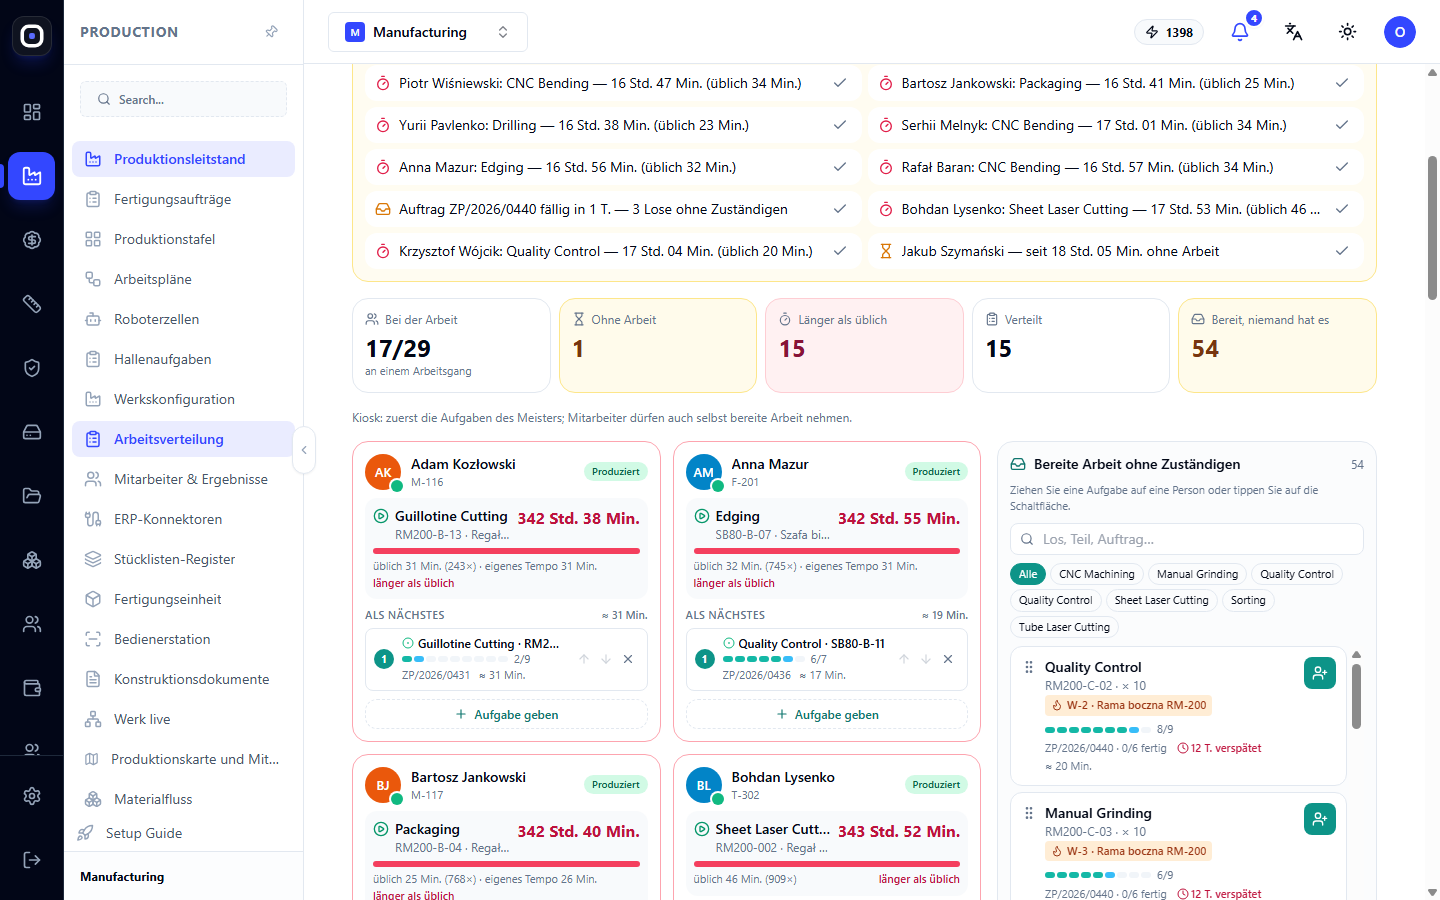This screenshot has width=1440, height=900.
Task: Select the Tube Laser Cutting filter chip
Action: 1064,627
